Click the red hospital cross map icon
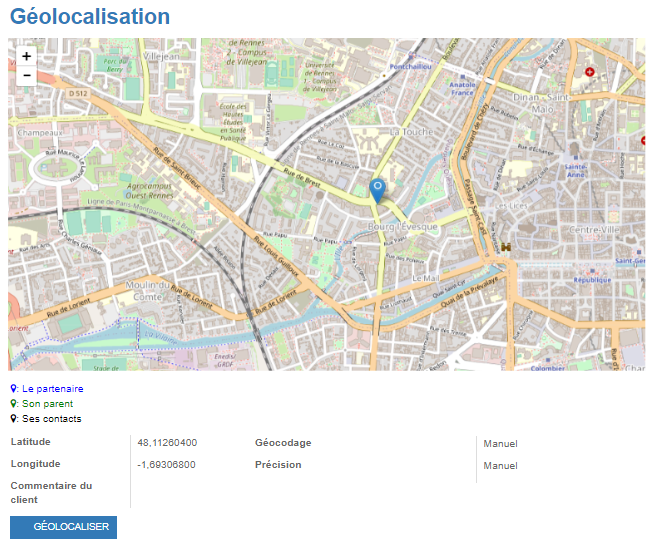This screenshot has width=652, height=547. coord(589,72)
